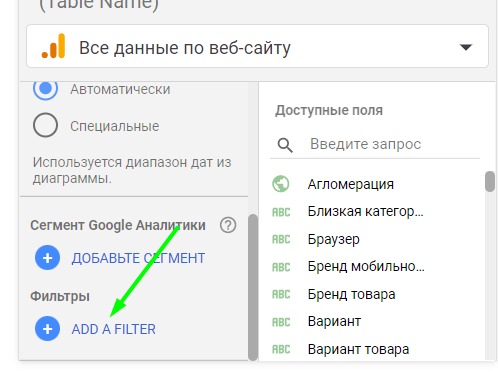Image resolution: width=498 pixels, height=373 pixels.
Task: Open help icon for Сегмент Google Аналитики
Action: click(x=228, y=225)
